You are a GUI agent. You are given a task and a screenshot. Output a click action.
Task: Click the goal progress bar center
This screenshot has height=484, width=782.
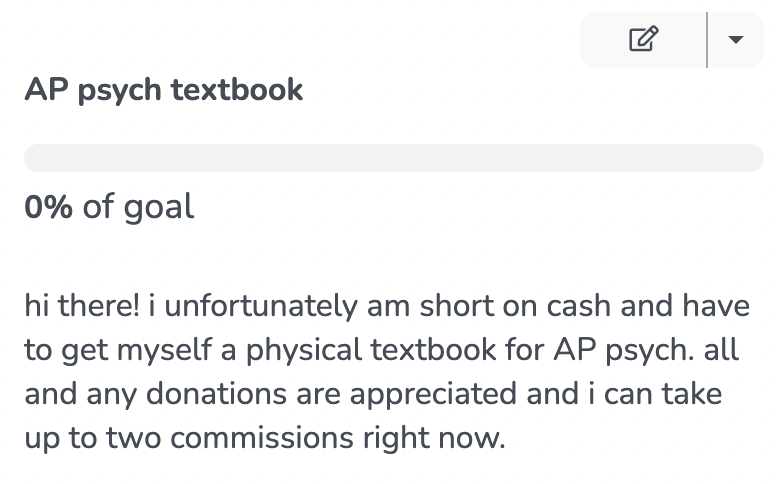(393, 158)
